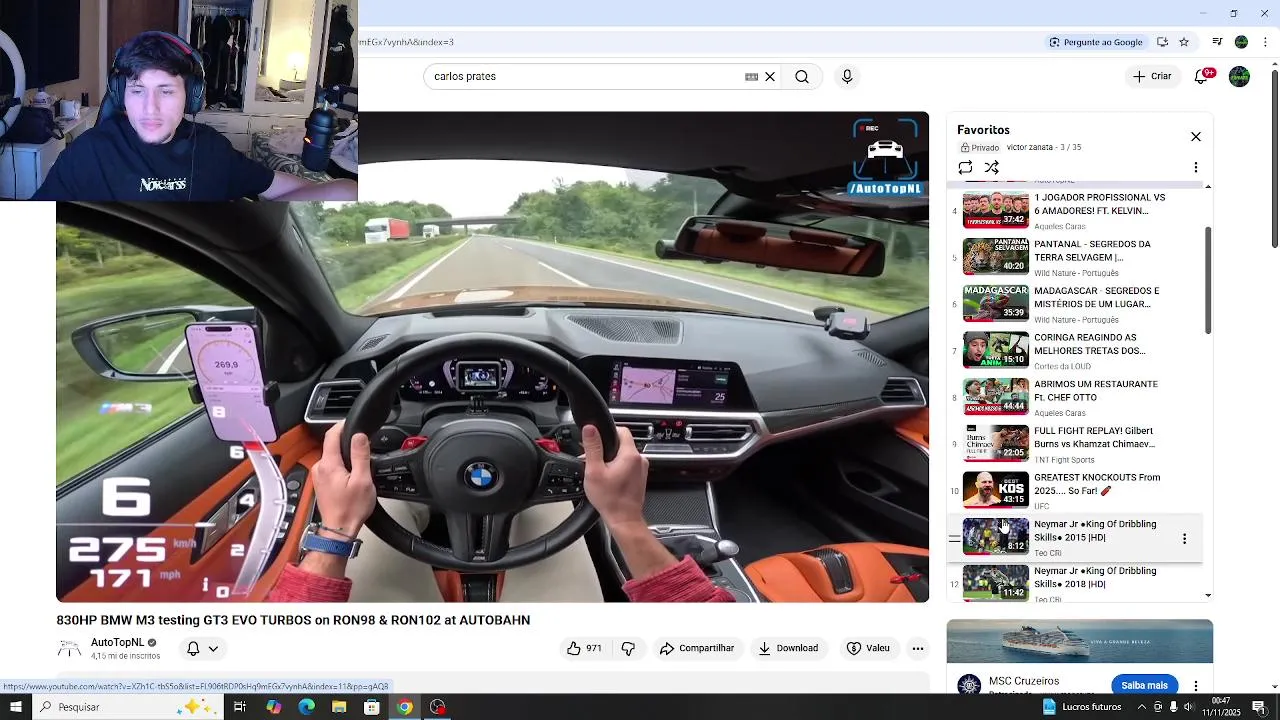Click the Download button
1280x720 pixels.
(788, 648)
